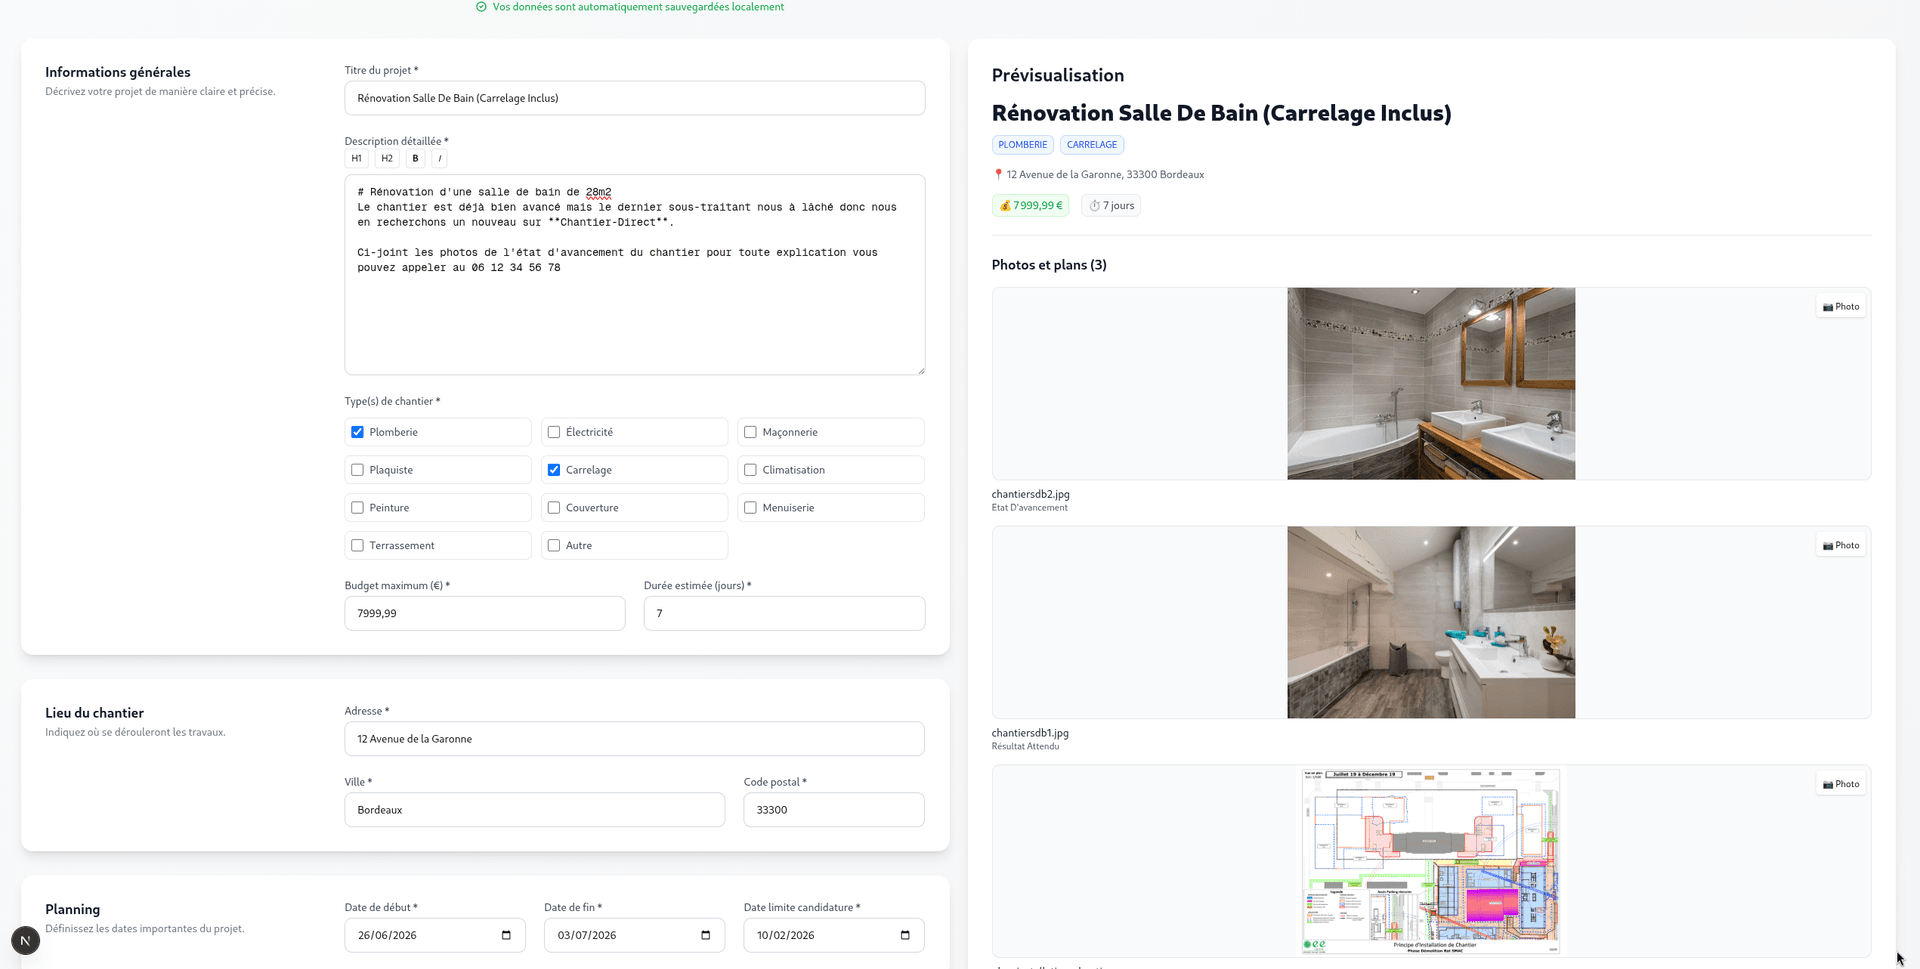Viewport: 1920px width, 969px height.
Task: Focus the Budget maximum input field
Action: tap(485, 613)
